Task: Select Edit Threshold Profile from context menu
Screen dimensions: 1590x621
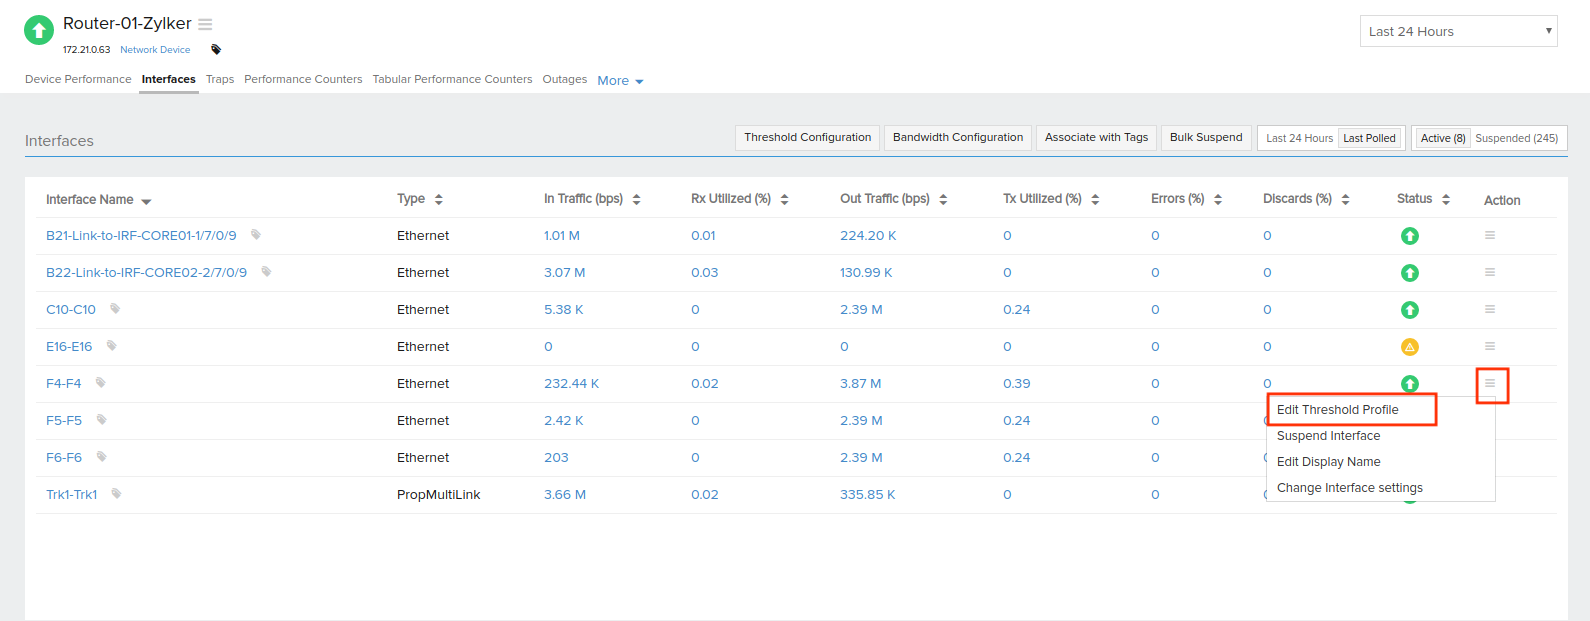Action: [1337, 410]
